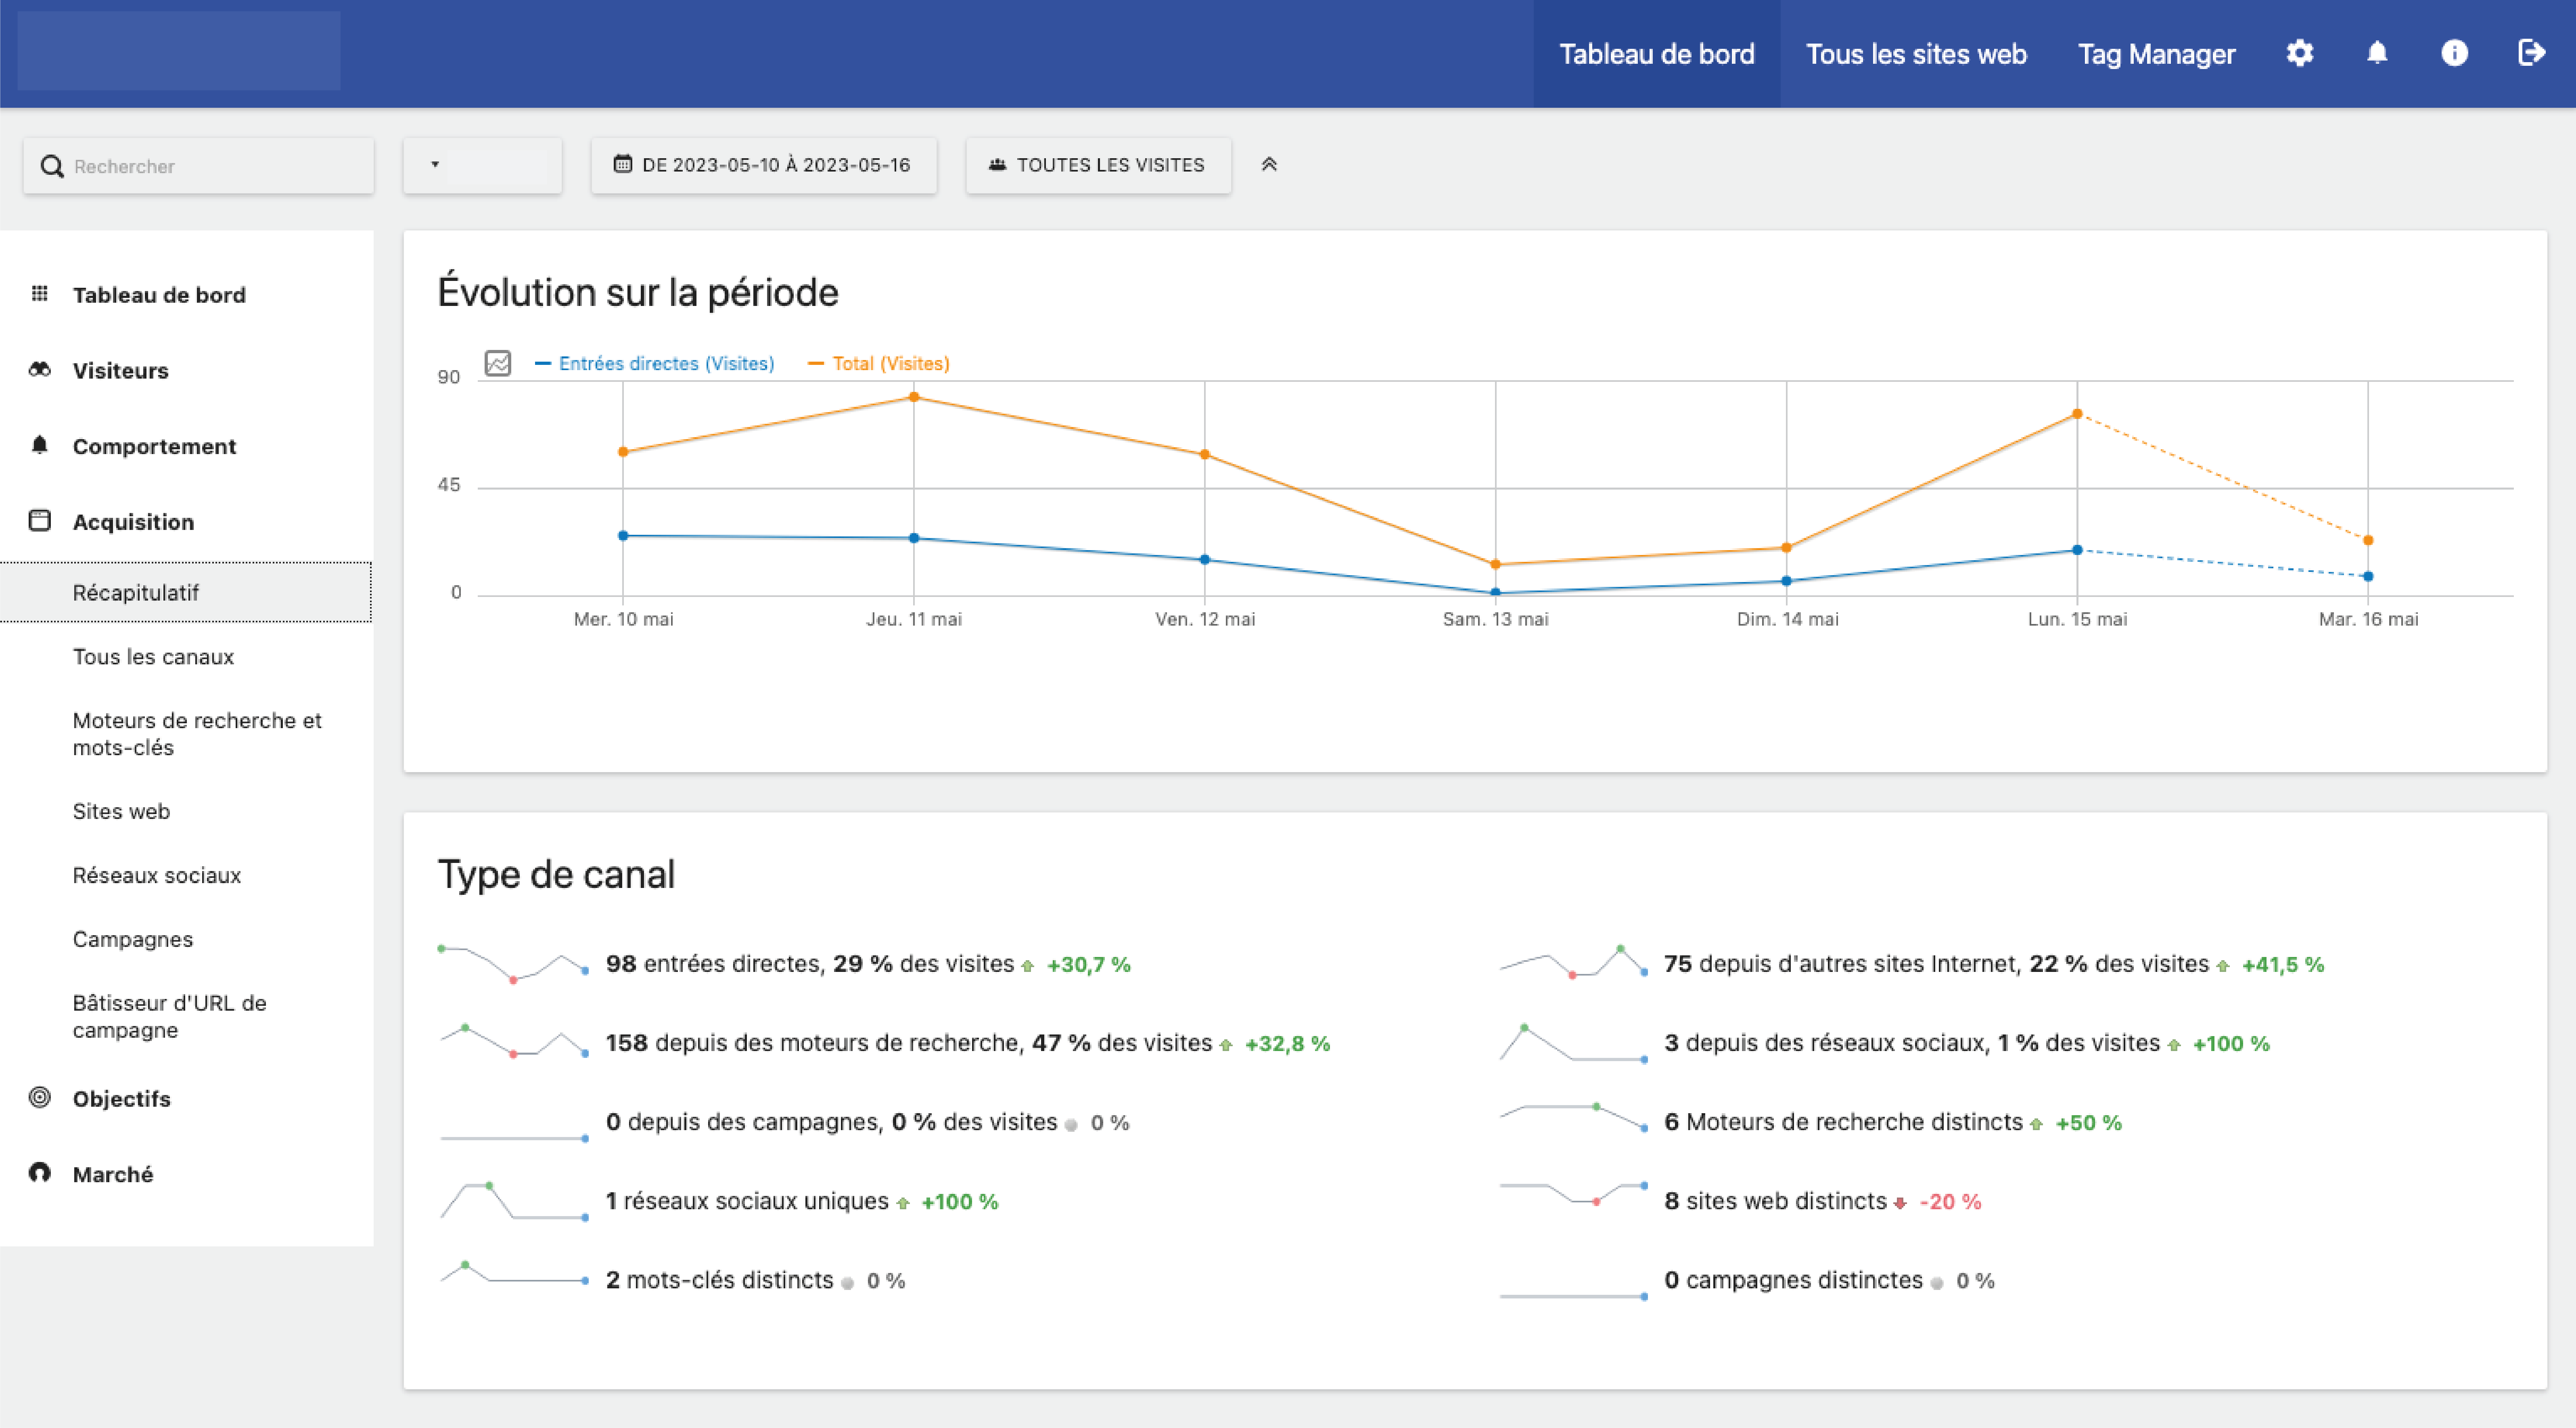Expand the Comportement sidebar section

(154, 446)
